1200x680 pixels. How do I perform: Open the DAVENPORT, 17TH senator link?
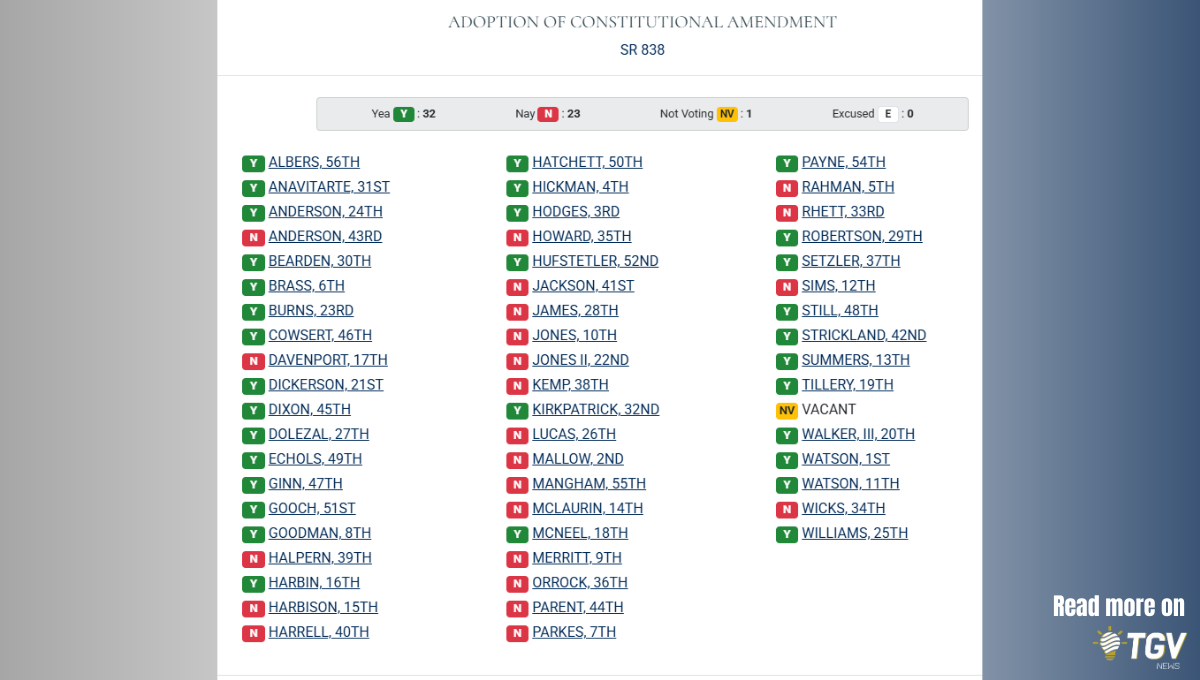[x=327, y=360]
